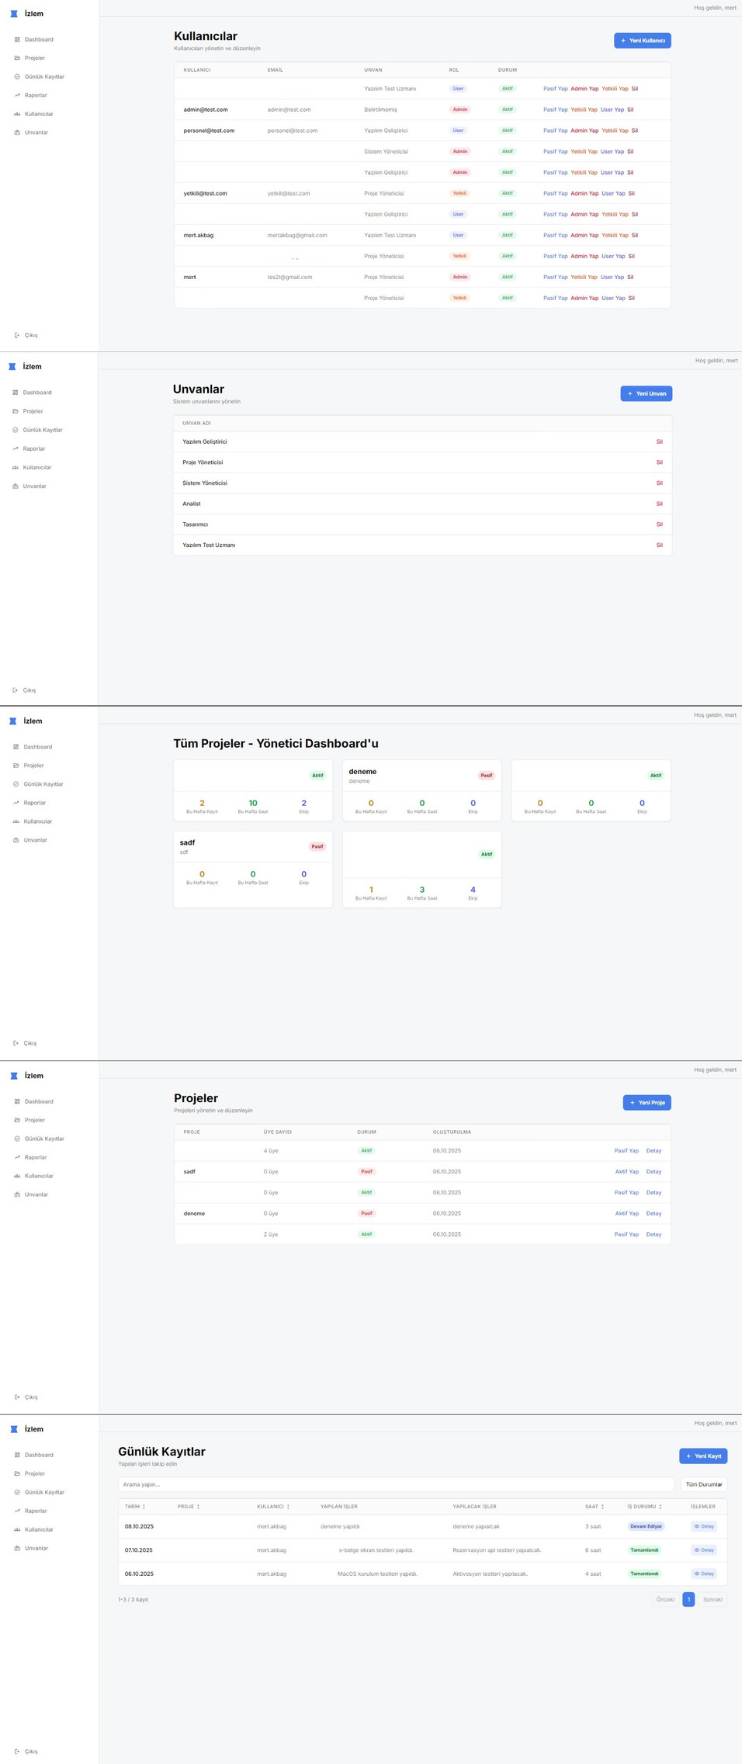Click the Dashboard icon in the Unvanlar page sidebar
The image size is (742, 1764).
click(16, 392)
